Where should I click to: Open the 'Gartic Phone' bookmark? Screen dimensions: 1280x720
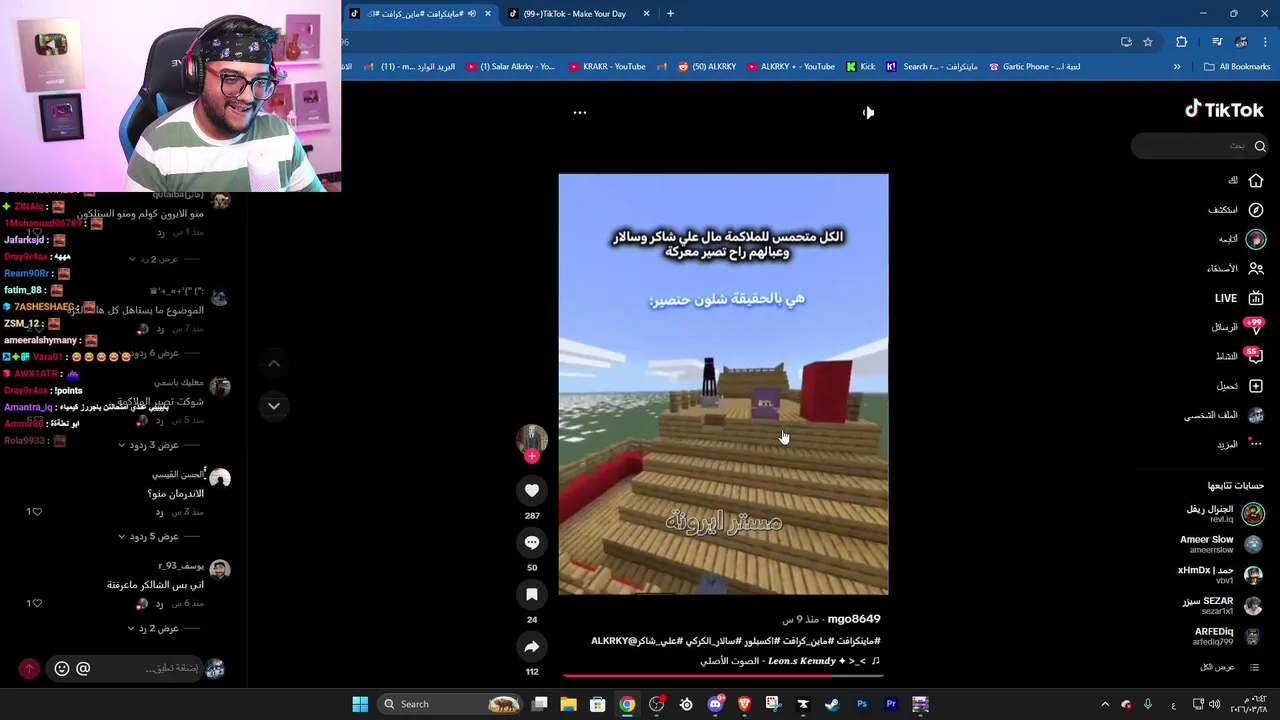pyautogui.click(x=1034, y=67)
